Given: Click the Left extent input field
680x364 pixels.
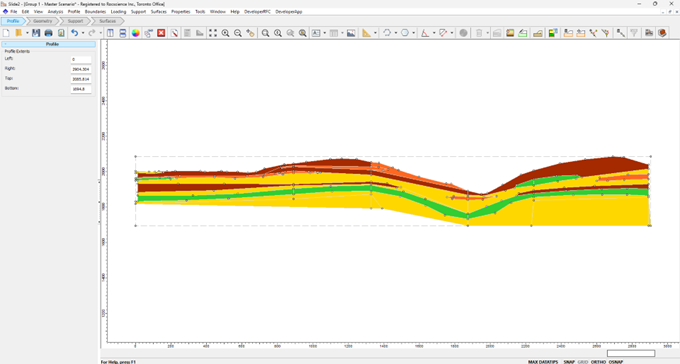Looking at the screenshot, I should pyautogui.click(x=81, y=59).
